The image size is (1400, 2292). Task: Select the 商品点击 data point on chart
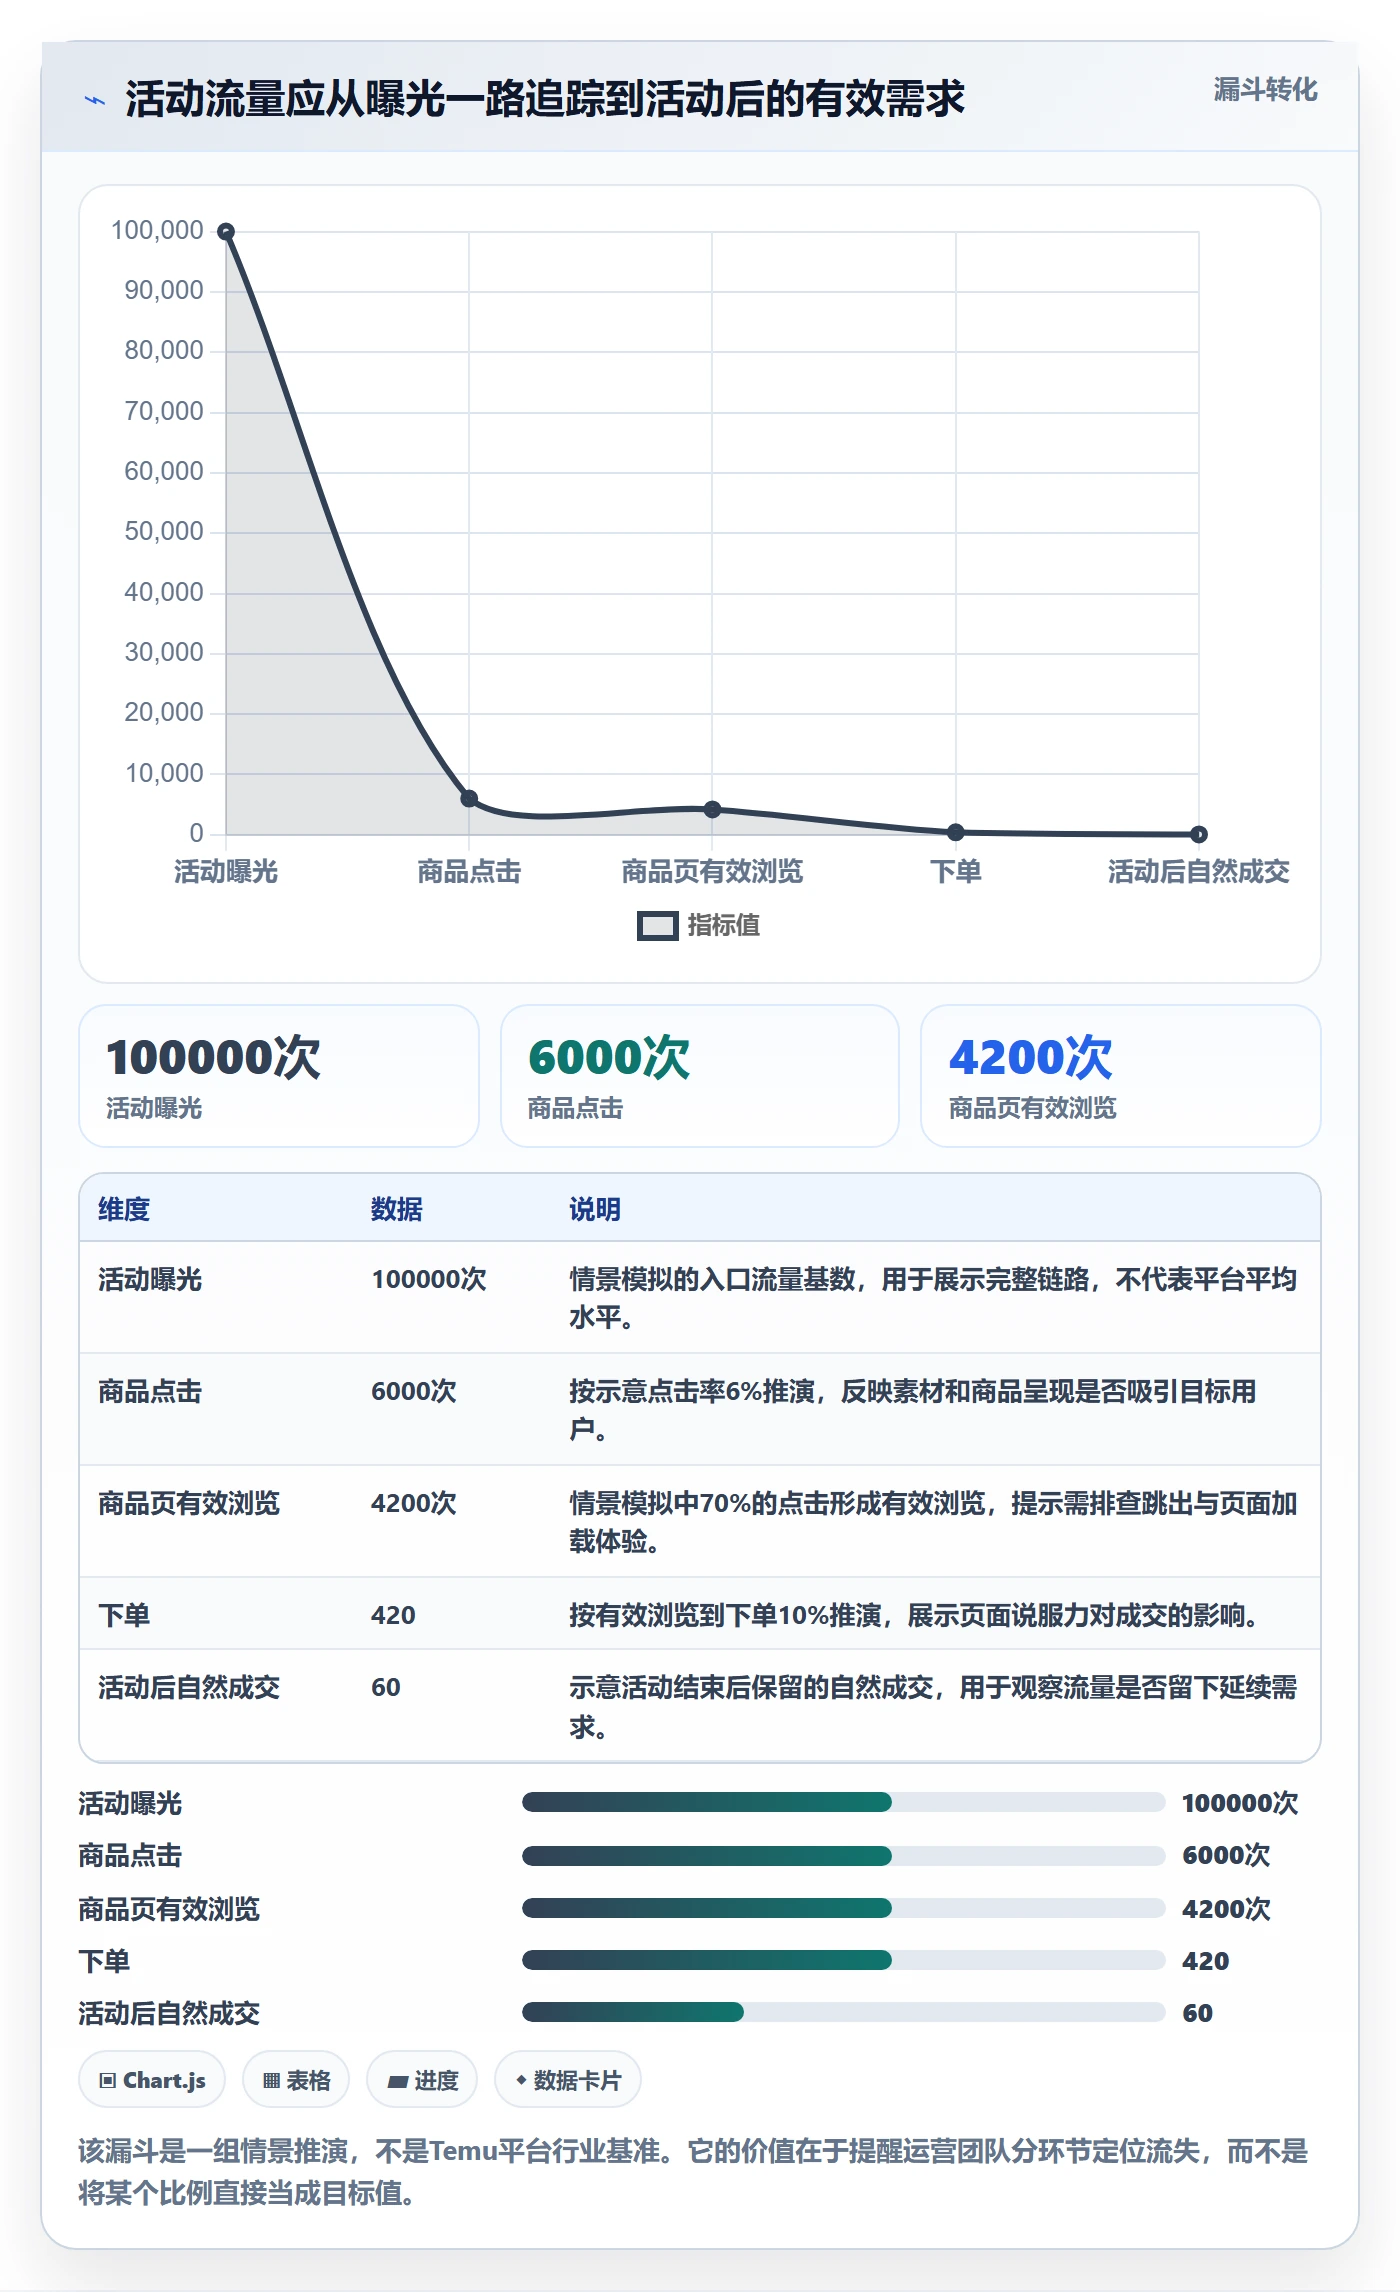469,798
